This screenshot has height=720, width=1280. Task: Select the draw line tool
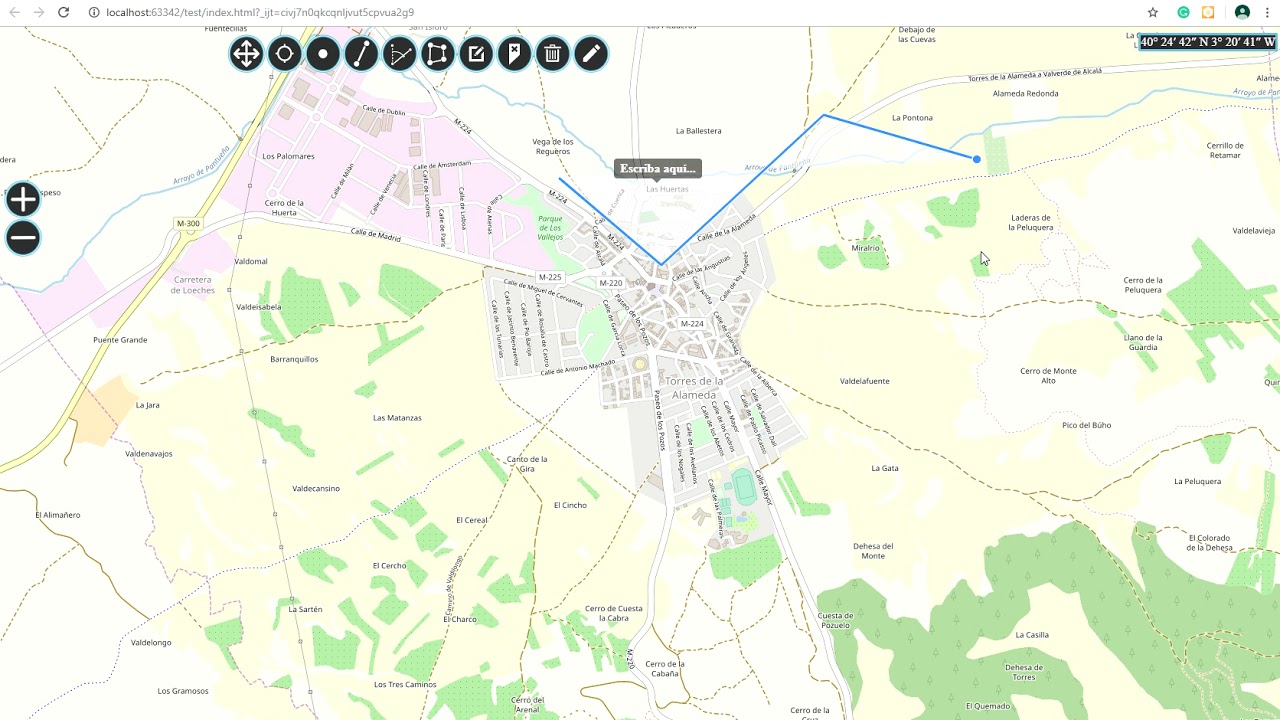[x=361, y=53]
